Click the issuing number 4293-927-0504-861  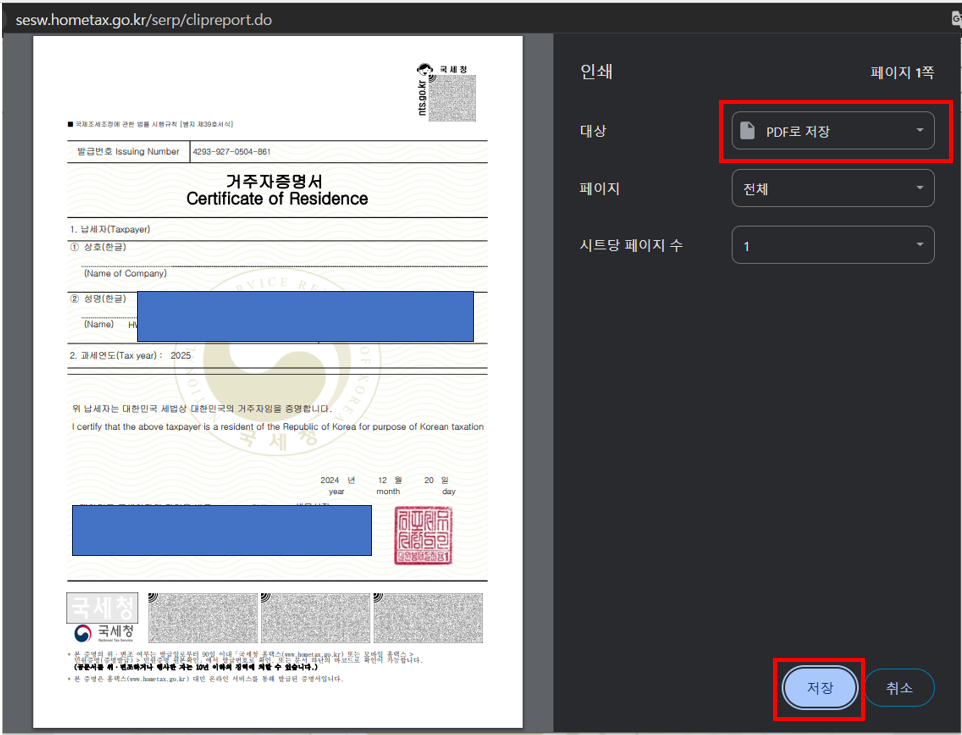231,152
